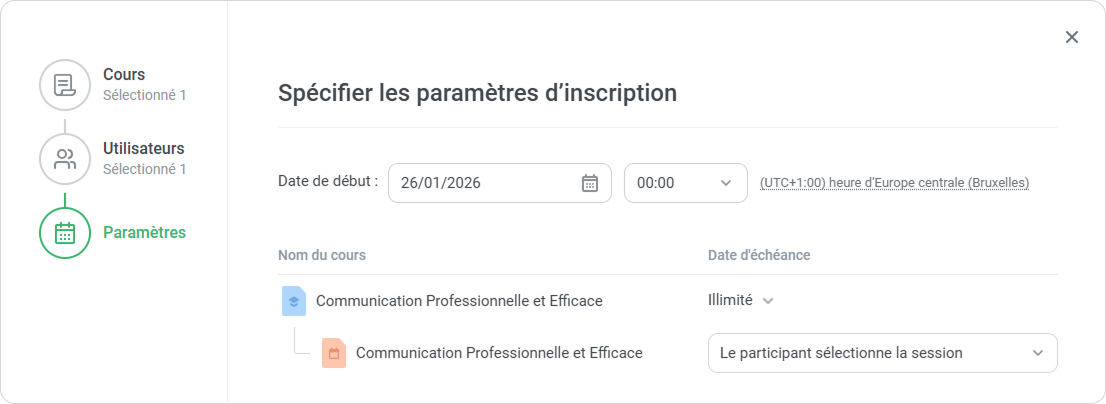This screenshot has height=404, width=1106.
Task: Click the top-level course name row
Action: point(459,300)
